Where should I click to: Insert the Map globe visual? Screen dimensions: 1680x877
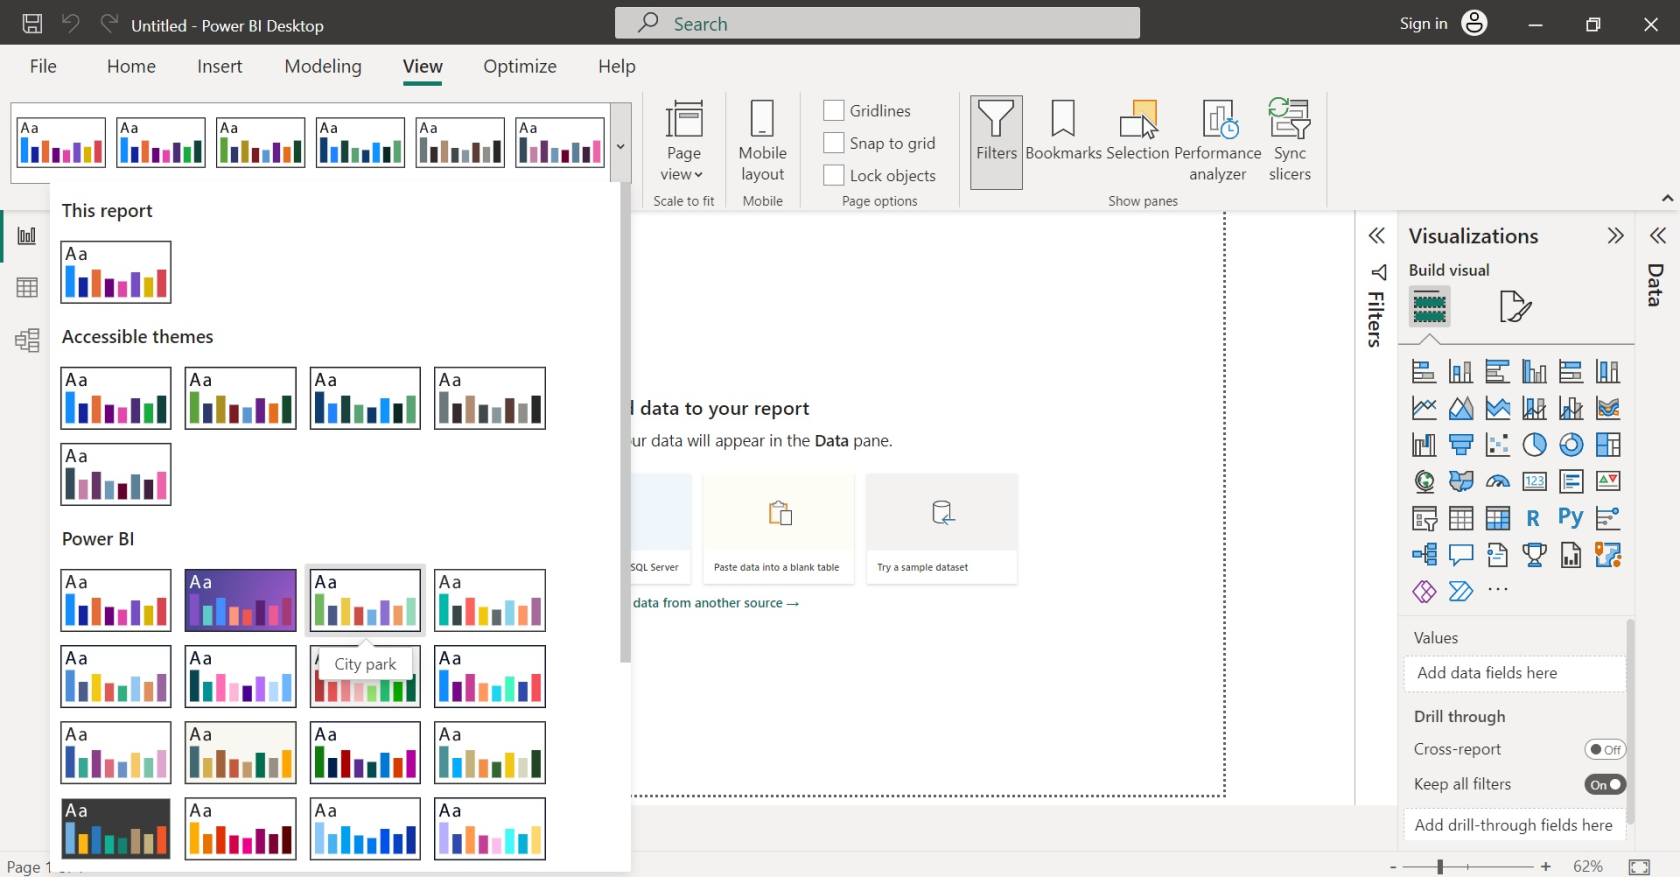click(1424, 482)
